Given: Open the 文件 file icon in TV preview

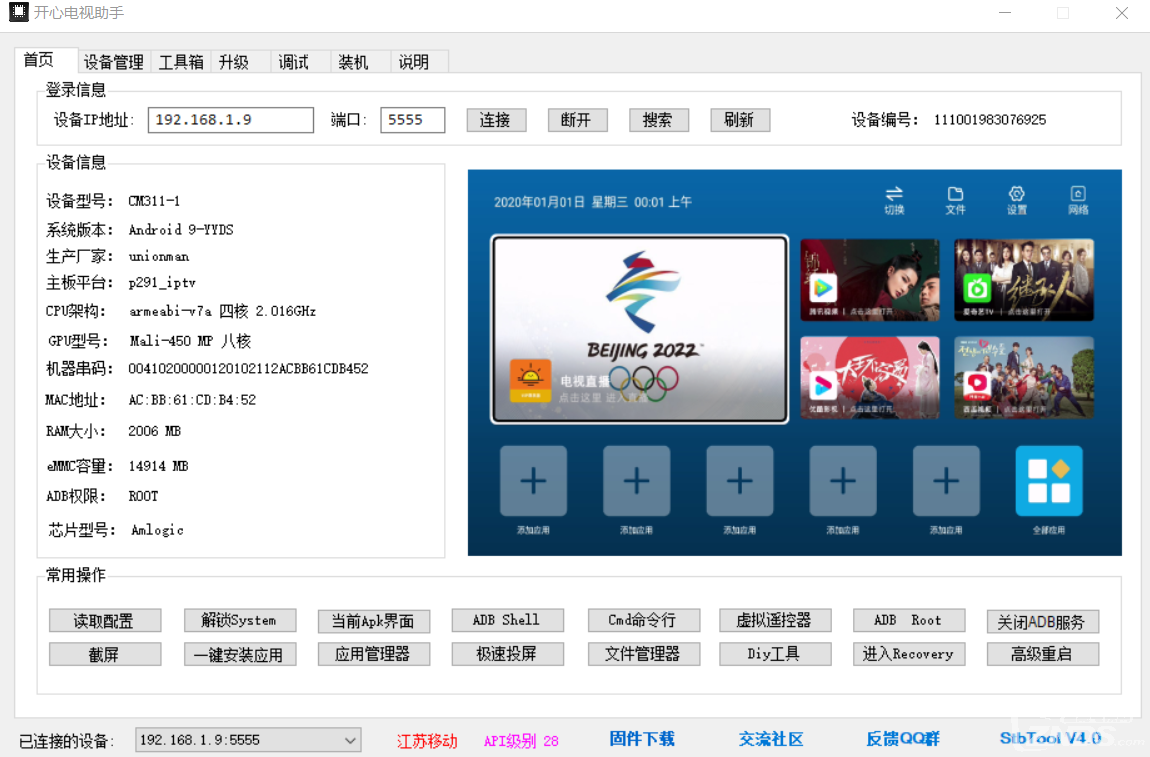Looking at the screenshot, I should [955, 200].
